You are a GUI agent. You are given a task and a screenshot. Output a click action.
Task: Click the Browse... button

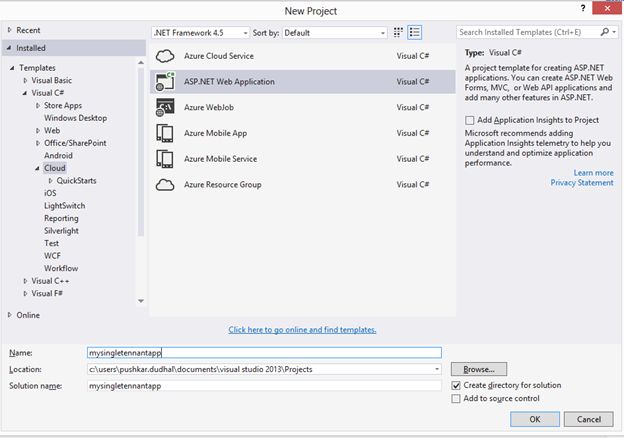point(479,369)
